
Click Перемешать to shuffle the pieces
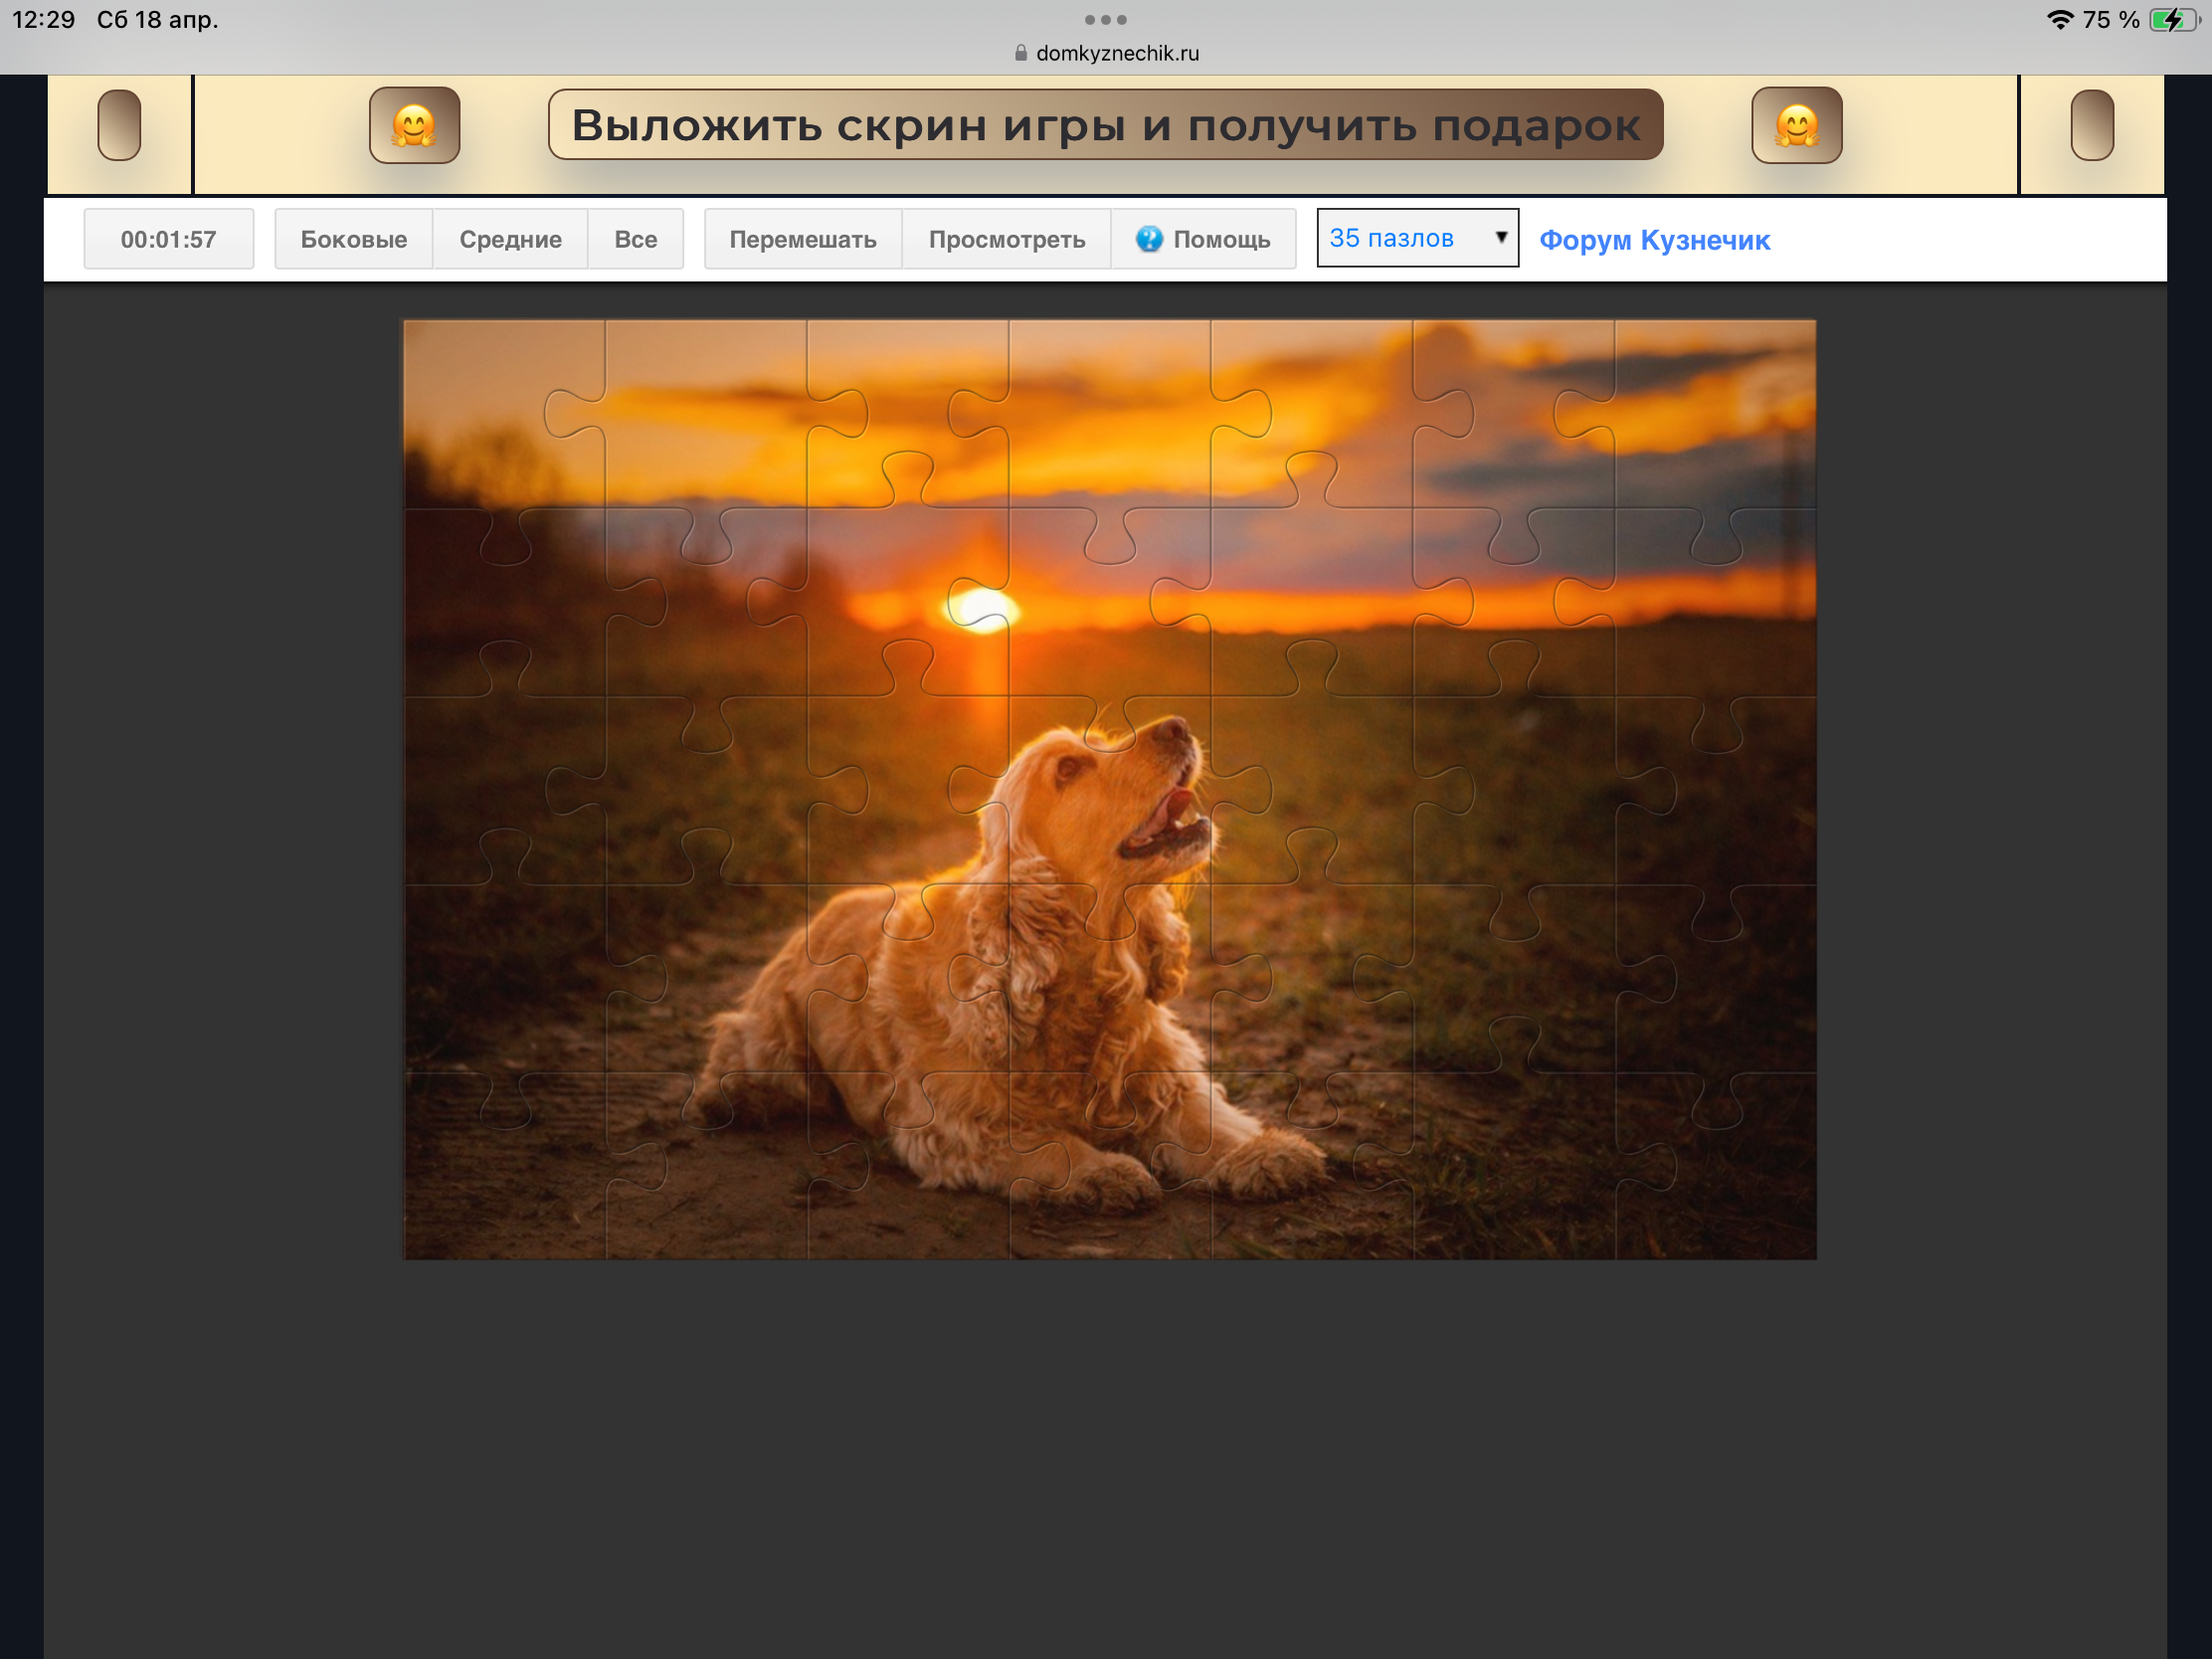point(802,239)
